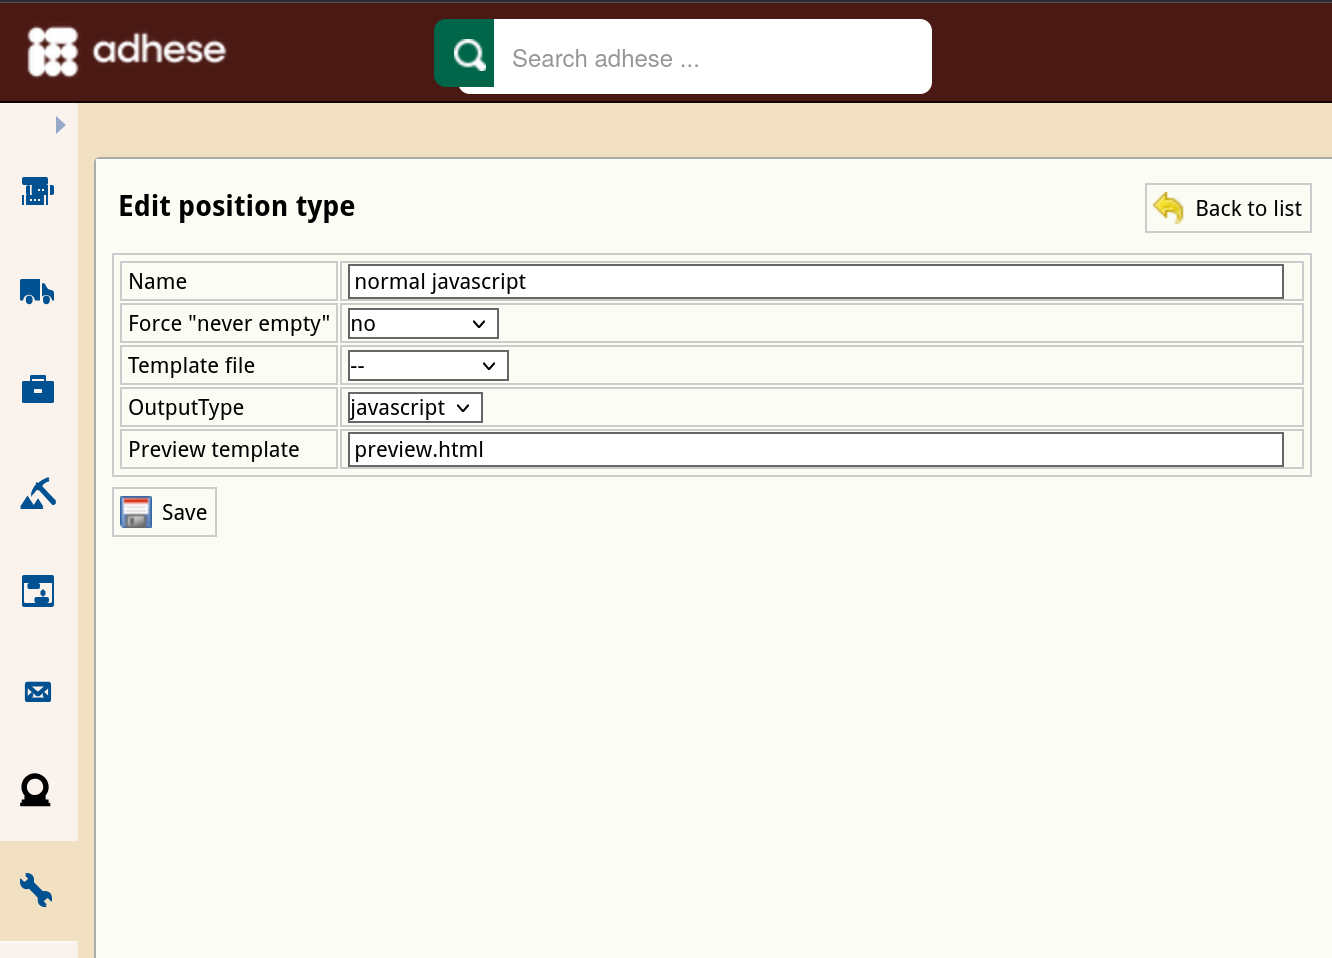Open the briefcase icon in sidebar
The width and height of the screenshot is (1332, 958).
38,389
